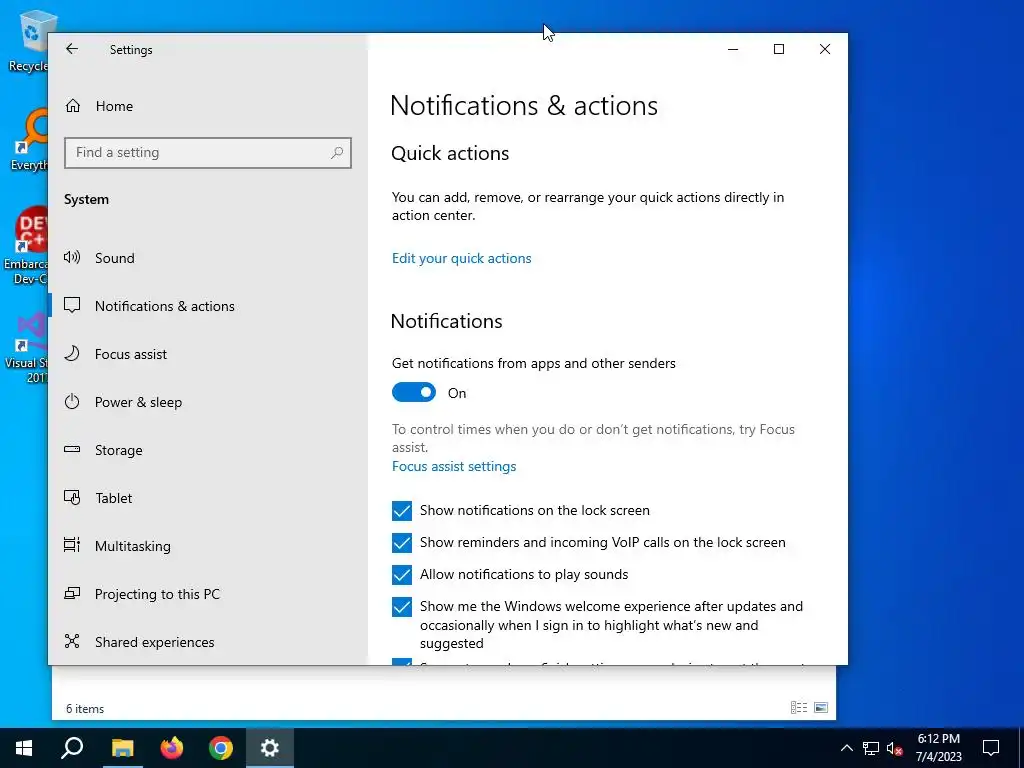
Task: Click the Tablet touch icon
Action: [72, 498]
